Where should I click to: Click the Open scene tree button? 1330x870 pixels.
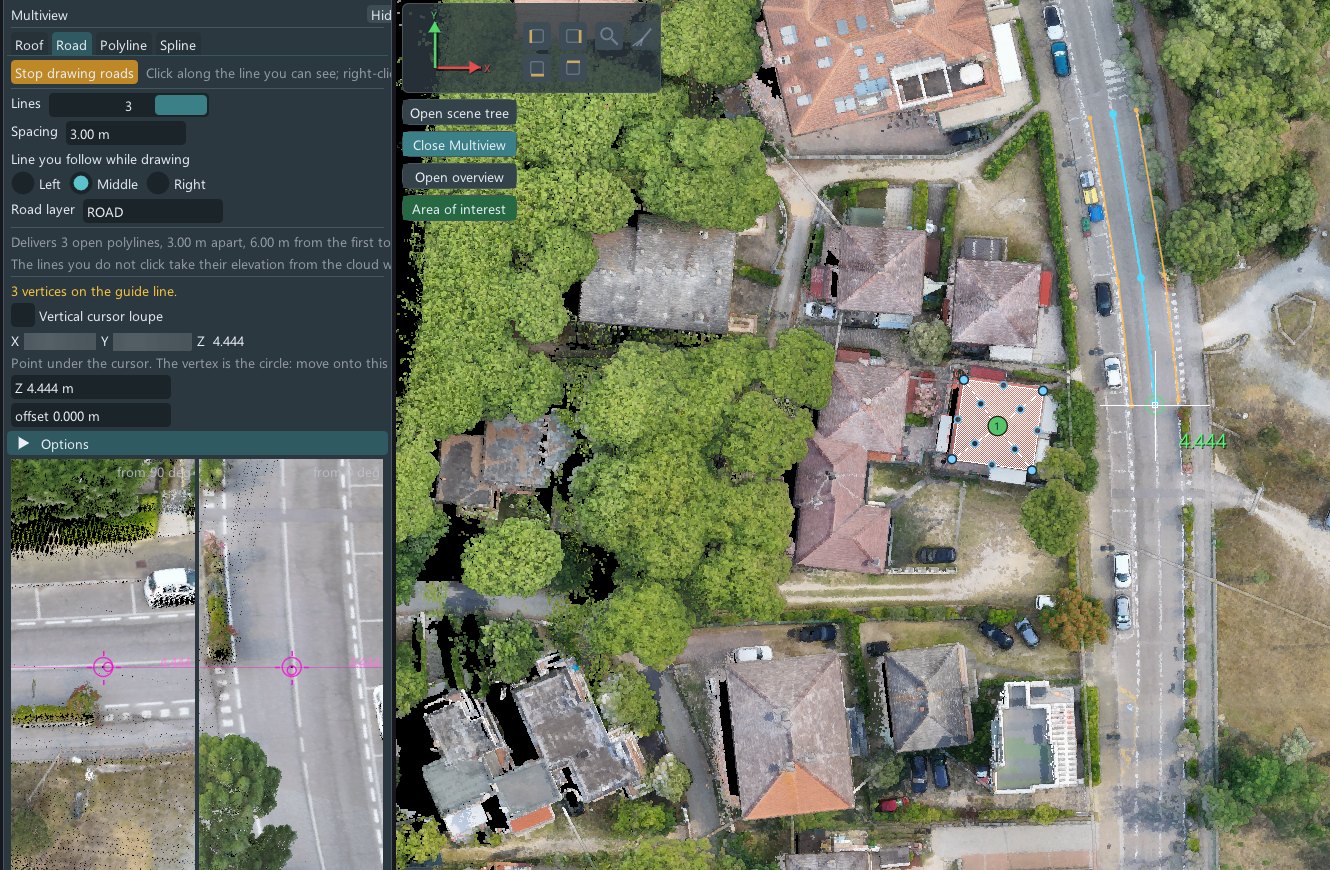pyautogui.click(x=459, y=113)
